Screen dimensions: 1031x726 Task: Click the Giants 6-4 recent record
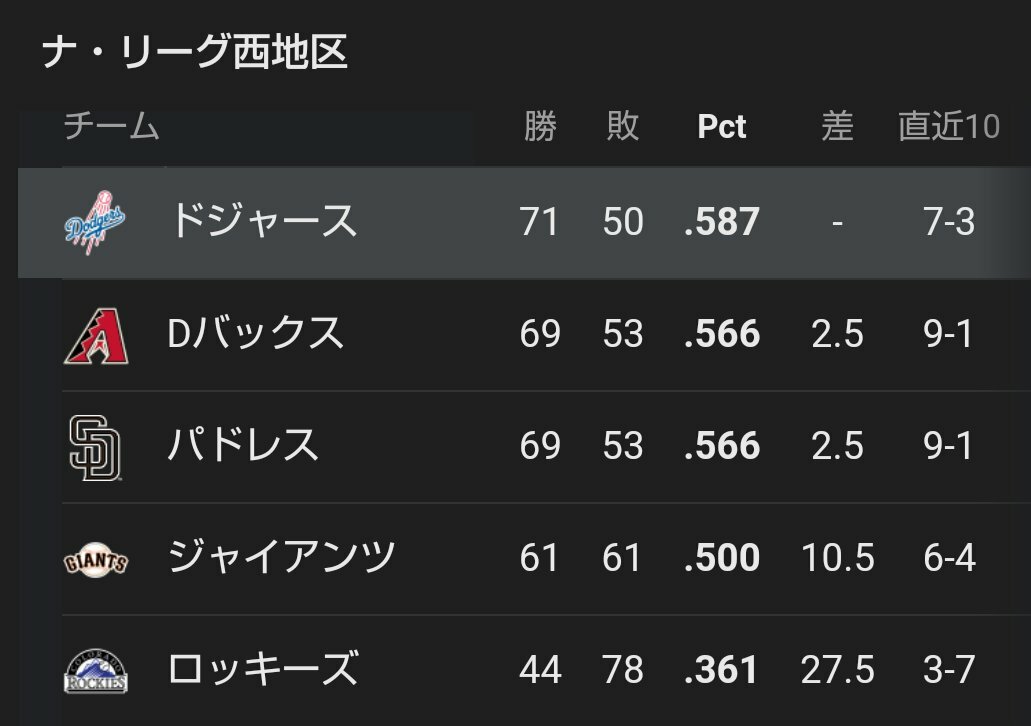tap(949, 558)
